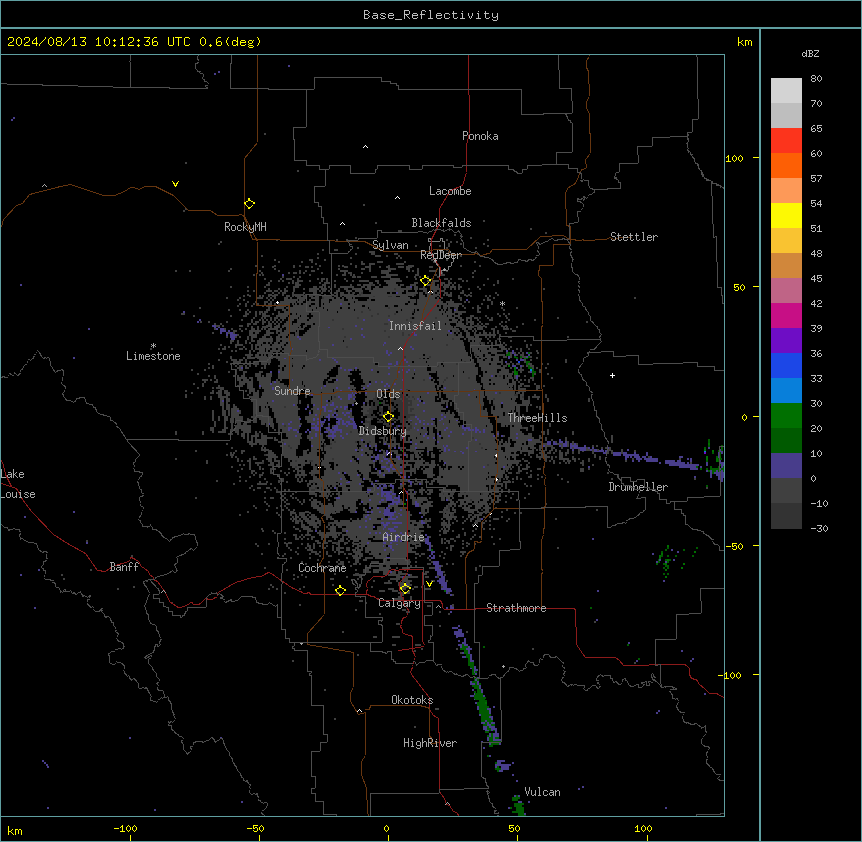Select the Blackfalds label
The height and width of the screenshot is (842, 862).
pyautogui.click(x=441, y=223)
